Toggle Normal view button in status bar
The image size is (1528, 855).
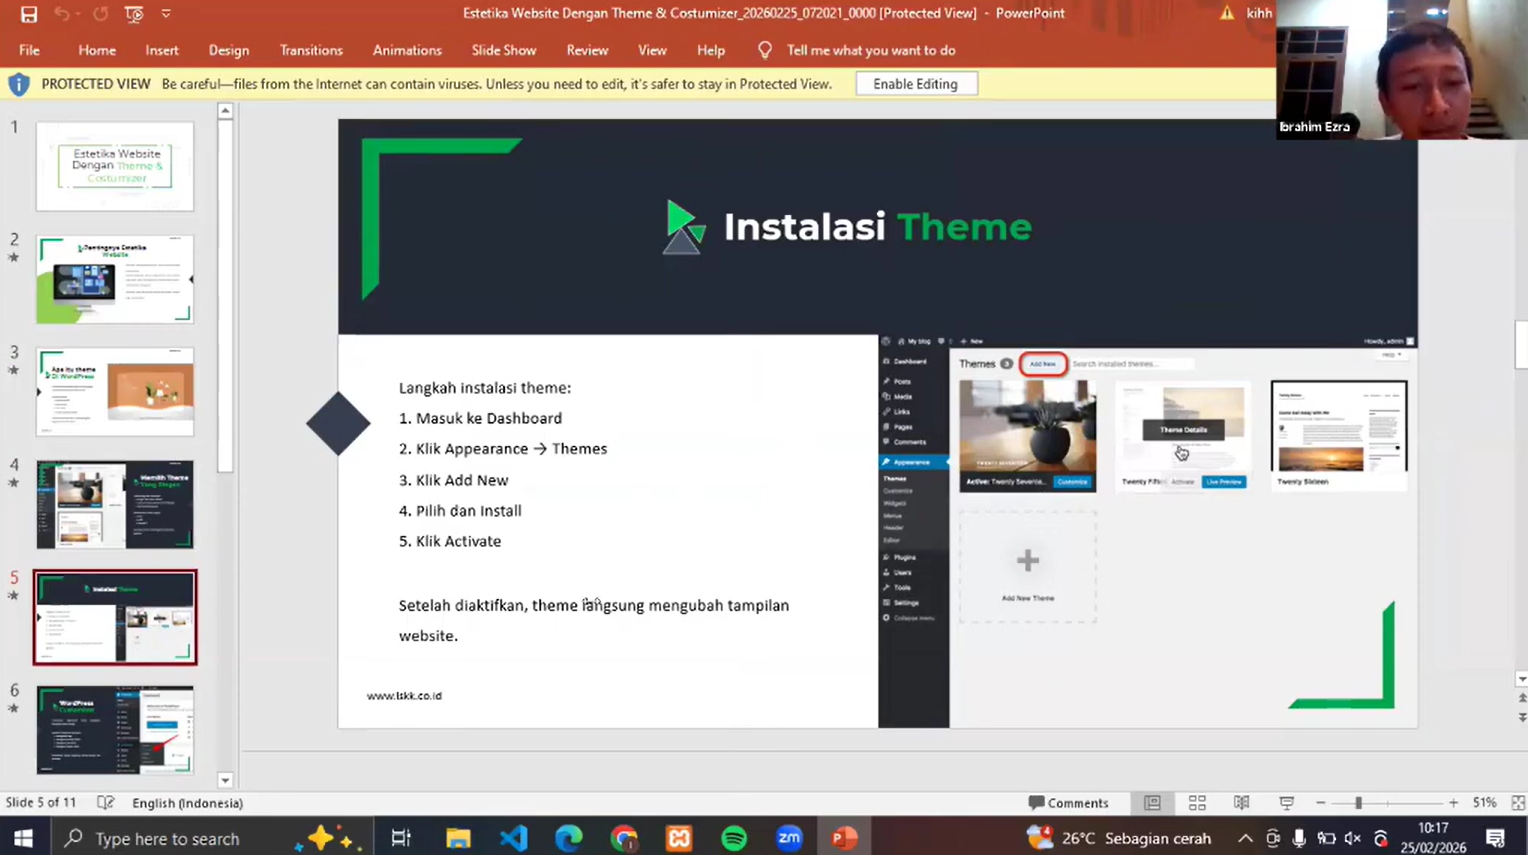1152,803
